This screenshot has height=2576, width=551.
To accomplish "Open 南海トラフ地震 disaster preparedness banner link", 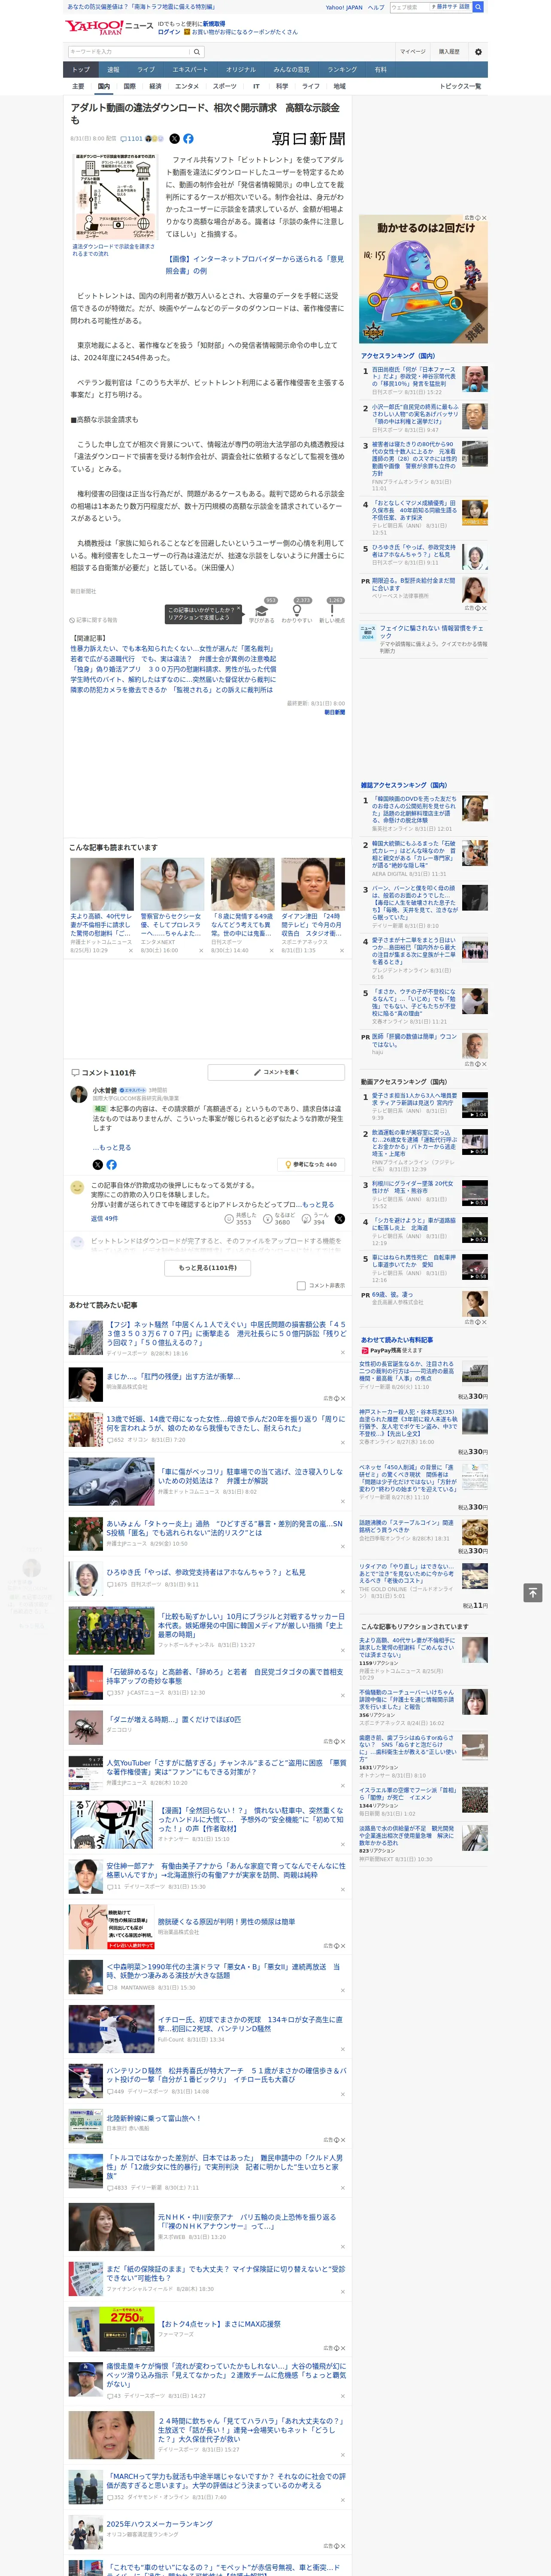I will 141,7.
